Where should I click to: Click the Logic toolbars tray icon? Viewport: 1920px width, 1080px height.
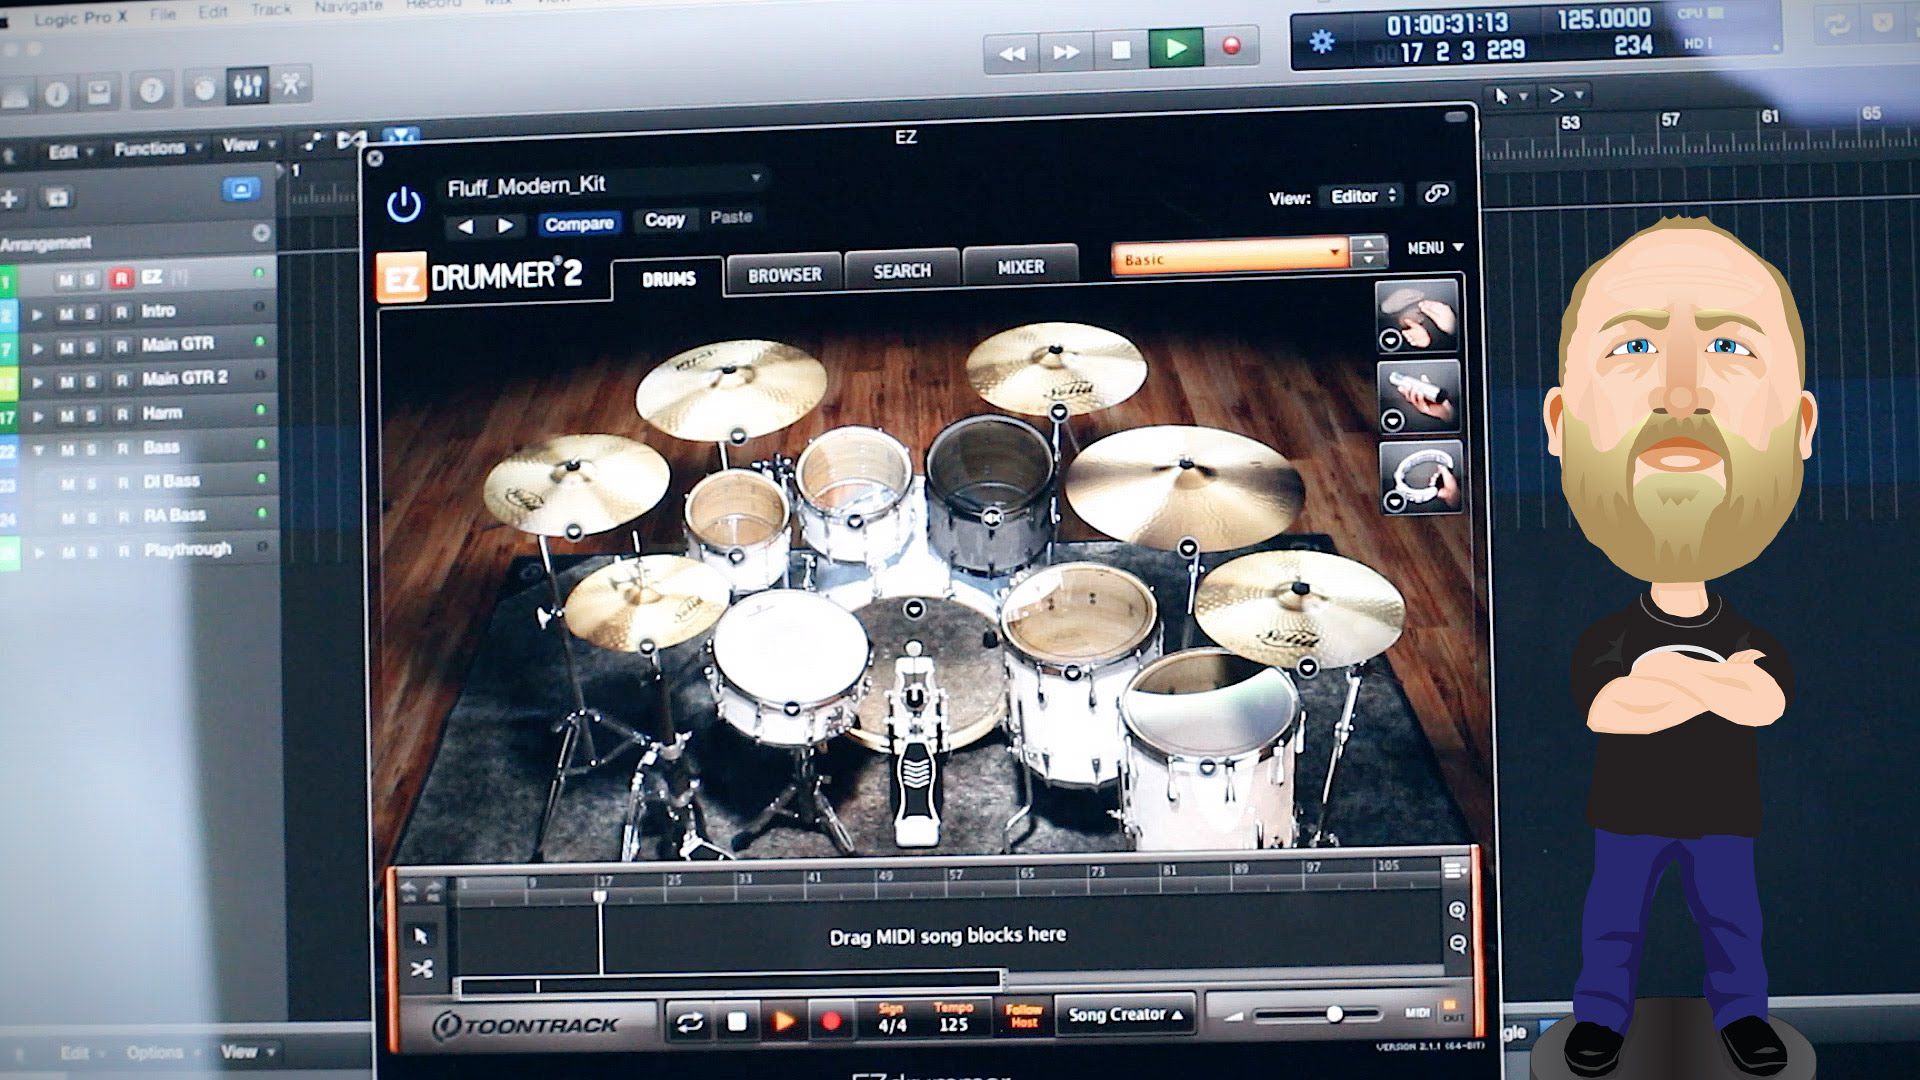[99, 94]
